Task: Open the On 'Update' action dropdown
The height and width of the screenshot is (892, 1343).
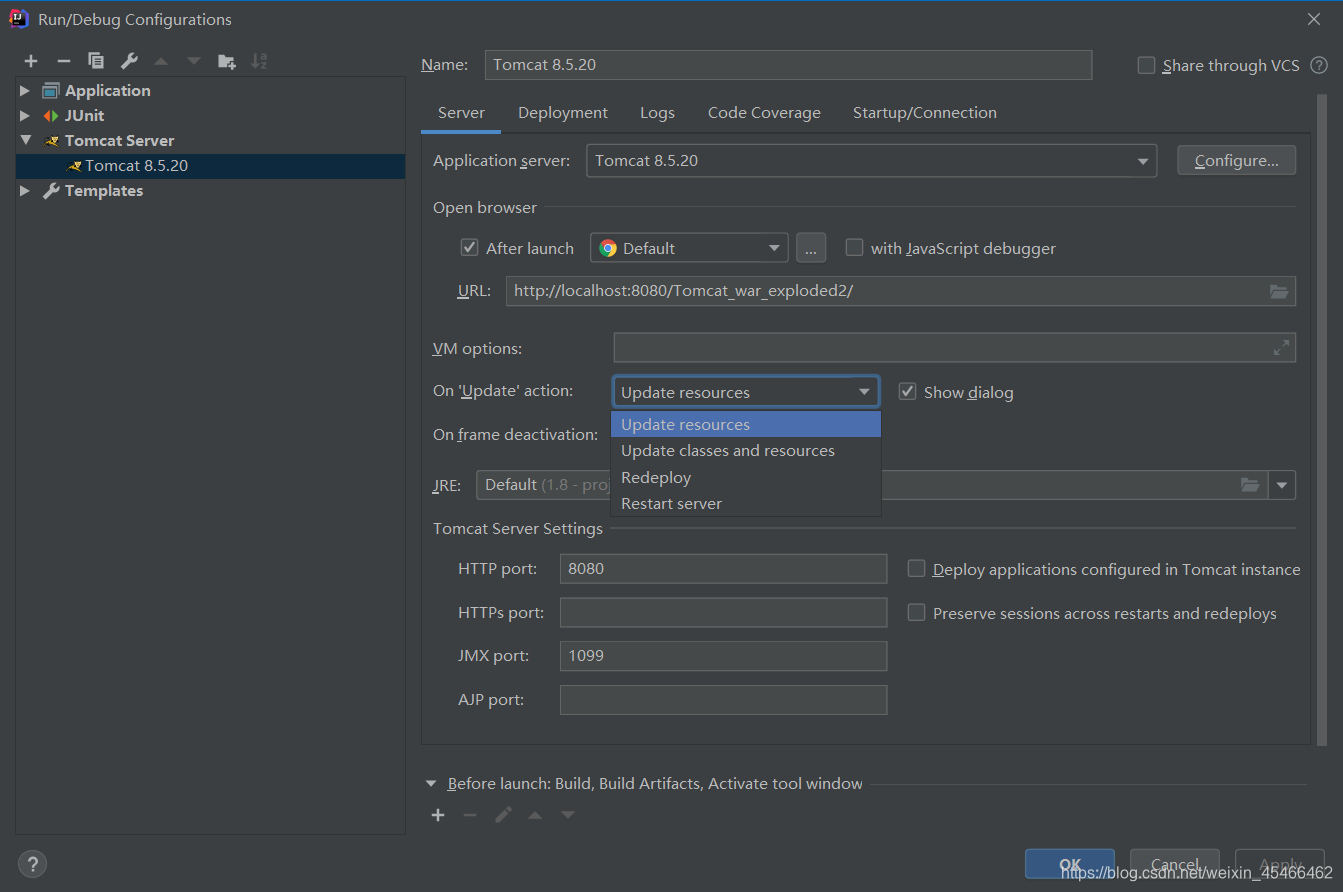Action: point(746,392)
